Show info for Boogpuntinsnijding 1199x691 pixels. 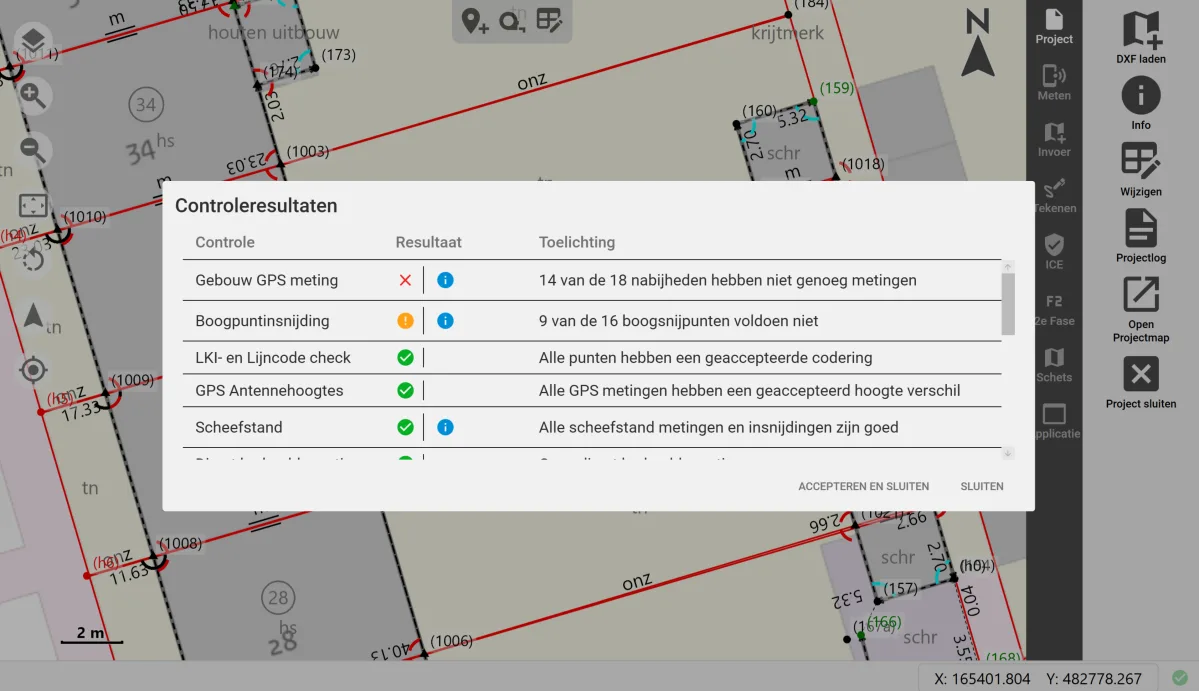(x=445, y=320)
